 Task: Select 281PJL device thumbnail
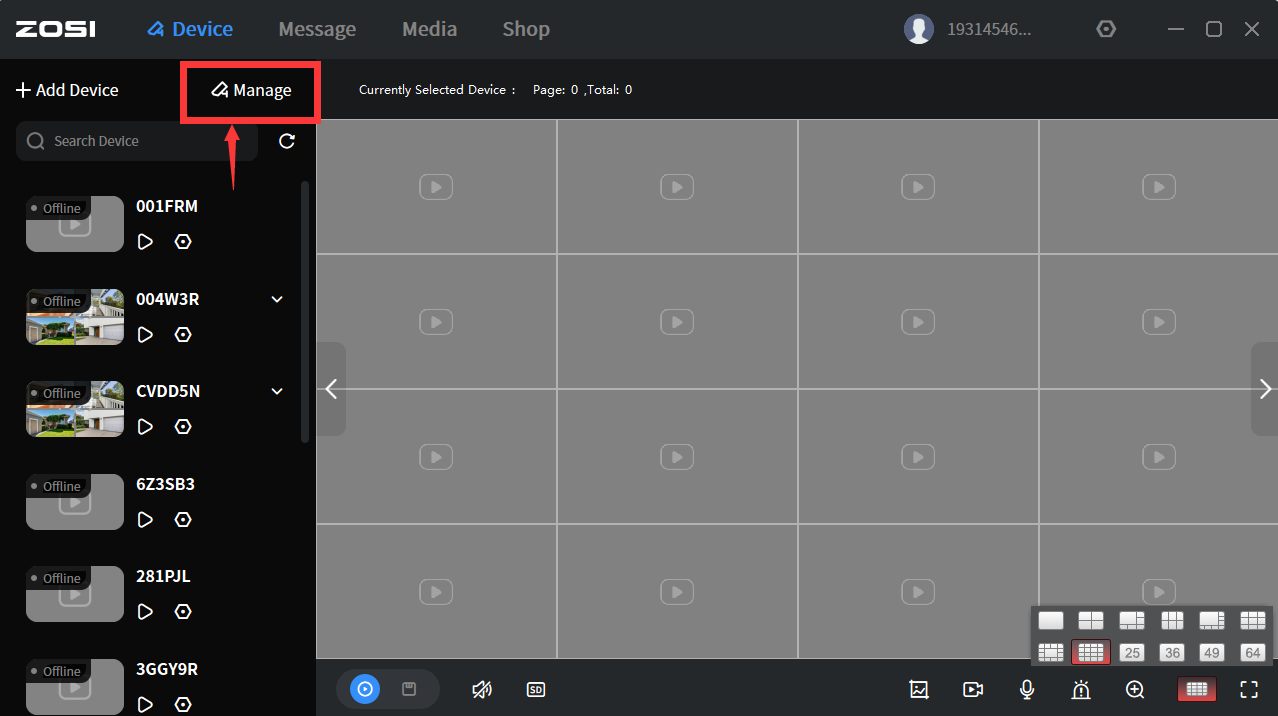pyautogui.click(x=75, y=593)
